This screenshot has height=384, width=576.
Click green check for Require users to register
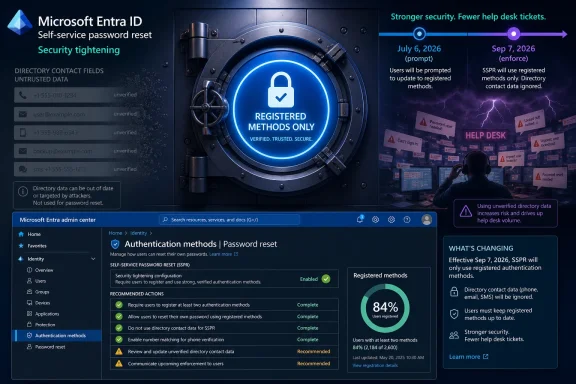[x=119, y=305]
